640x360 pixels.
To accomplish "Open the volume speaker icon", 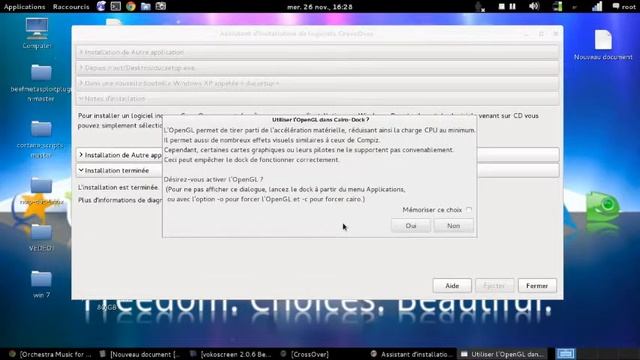I will [x=534, y=6].
